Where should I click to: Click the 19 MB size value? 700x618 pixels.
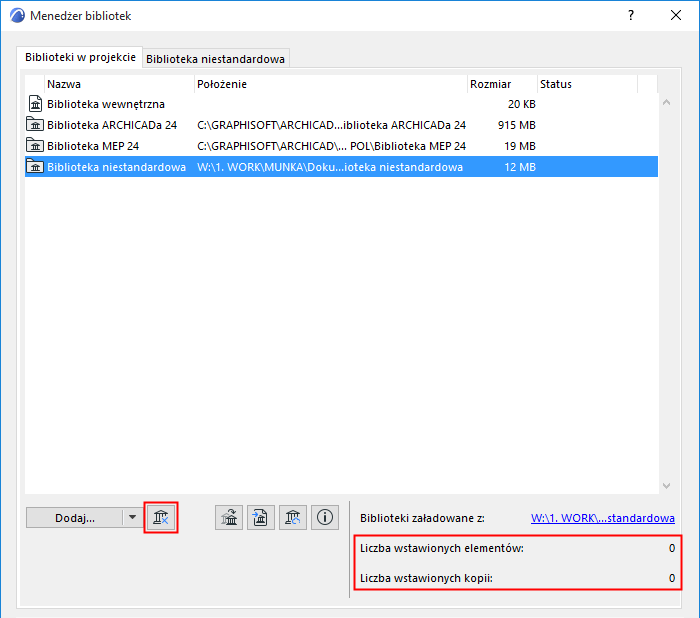pos(520,146)
